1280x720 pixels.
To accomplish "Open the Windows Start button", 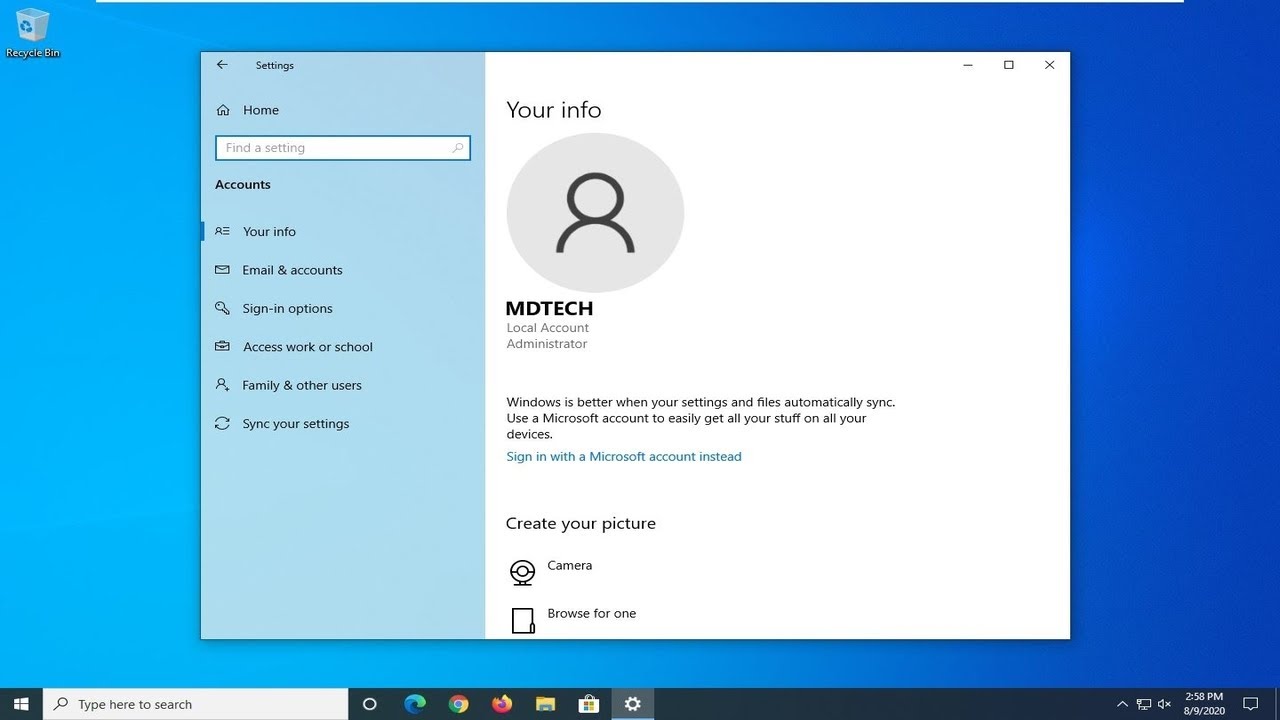I will [x=21, y=704].
